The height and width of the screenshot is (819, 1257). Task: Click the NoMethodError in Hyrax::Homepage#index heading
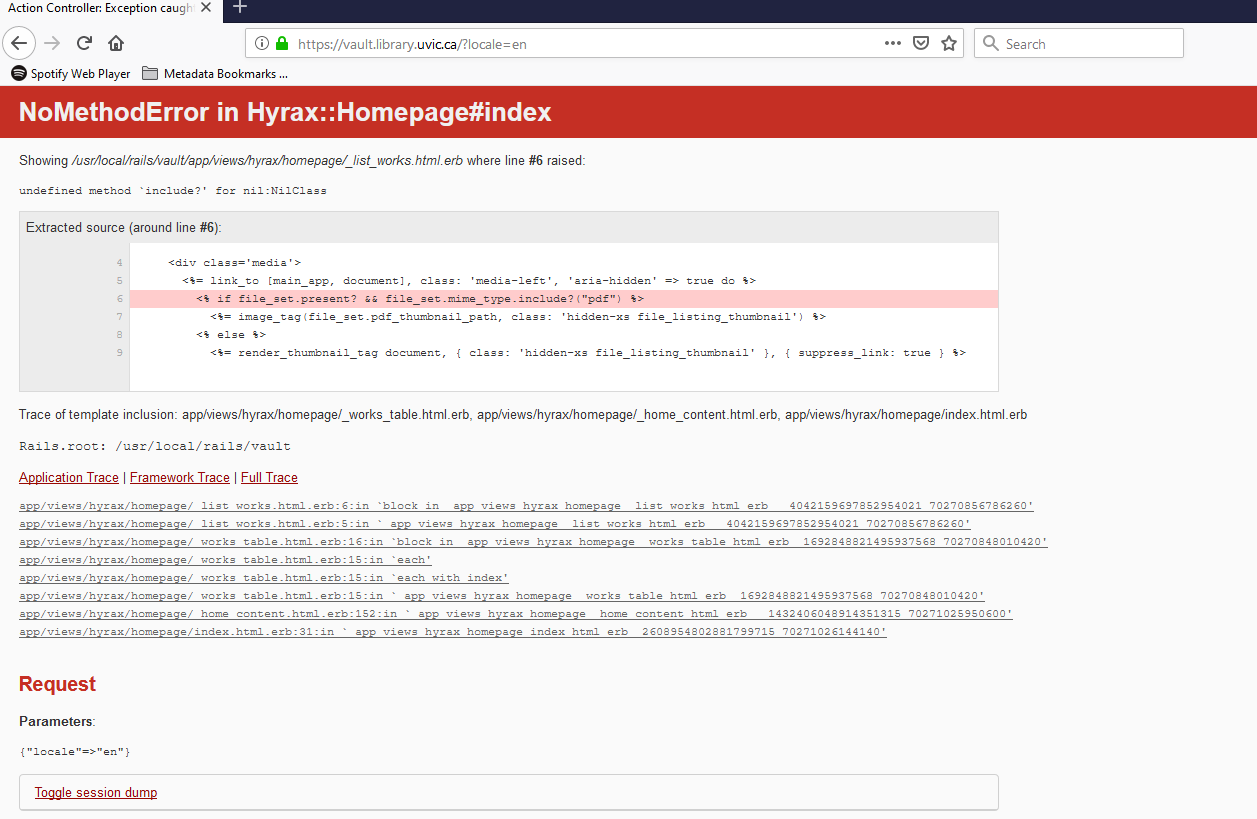285,112
